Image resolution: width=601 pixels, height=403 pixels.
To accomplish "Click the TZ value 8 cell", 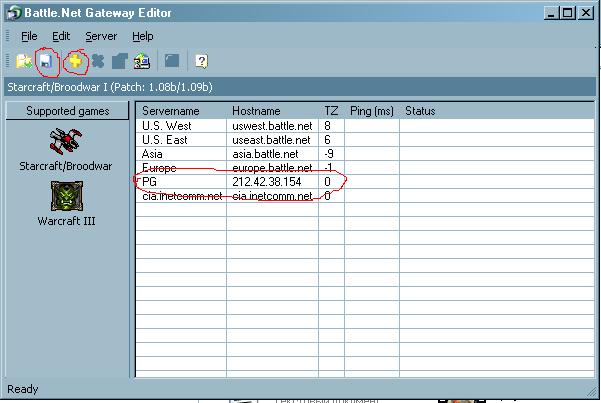I will pos(331,126).
